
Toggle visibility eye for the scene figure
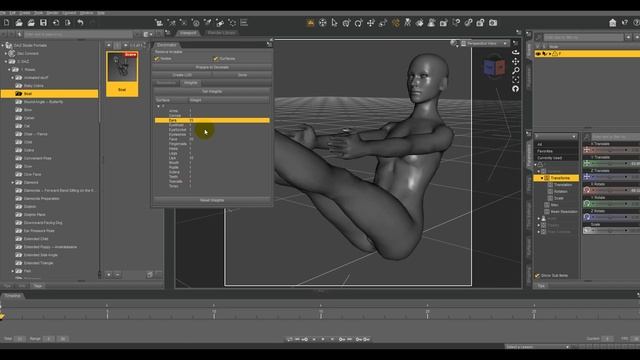pyautogui.click(x=538, y=54)
